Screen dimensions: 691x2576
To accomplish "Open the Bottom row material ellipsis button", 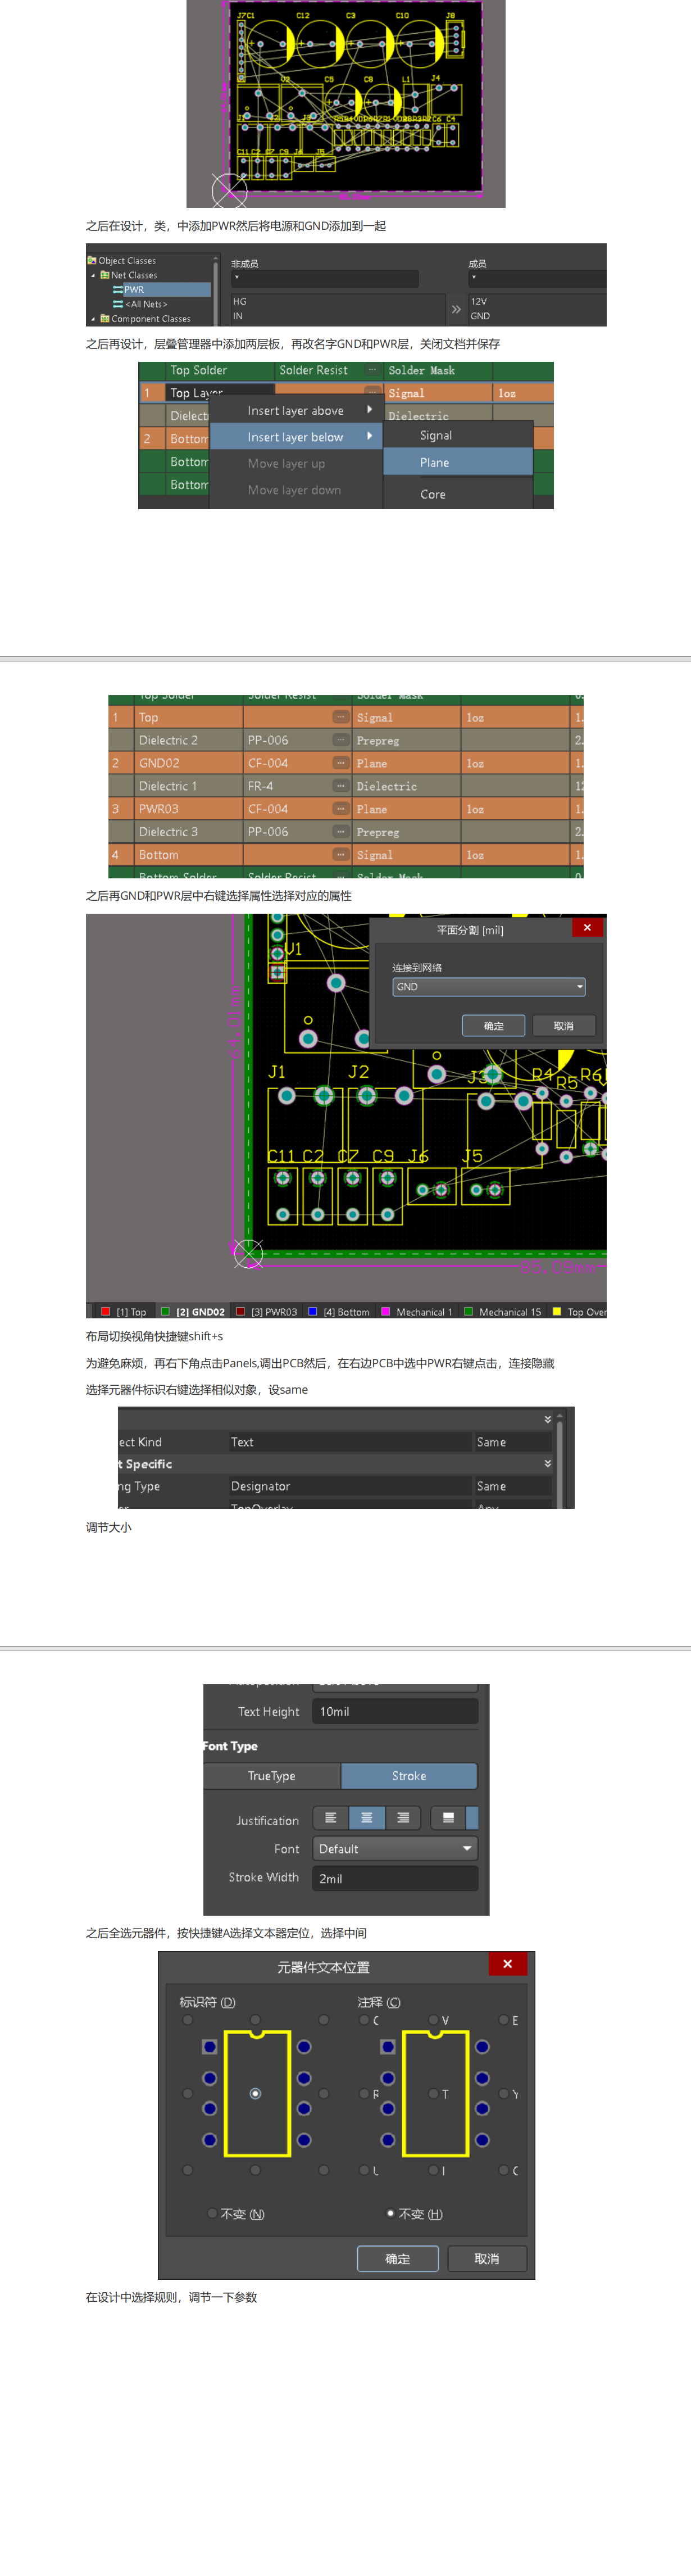I will (340, 854).
